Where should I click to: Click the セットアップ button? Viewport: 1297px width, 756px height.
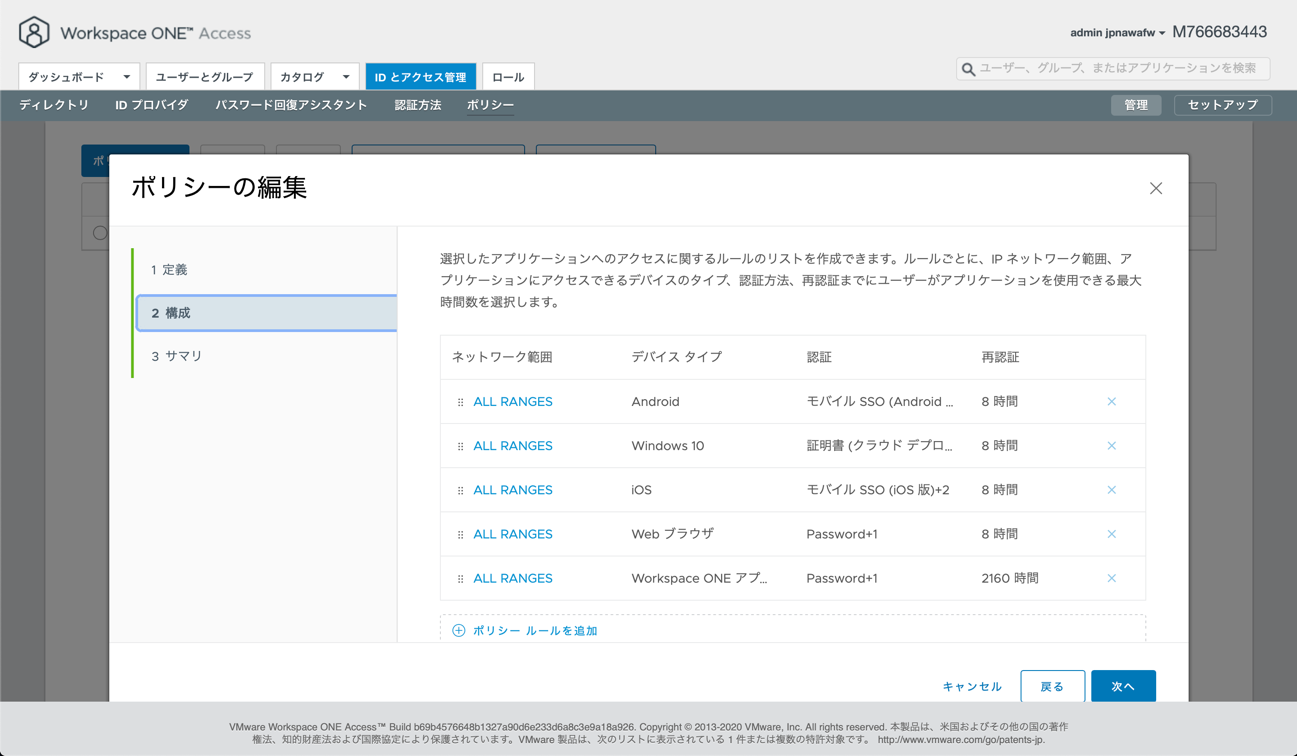click(x=1223, y=105)
